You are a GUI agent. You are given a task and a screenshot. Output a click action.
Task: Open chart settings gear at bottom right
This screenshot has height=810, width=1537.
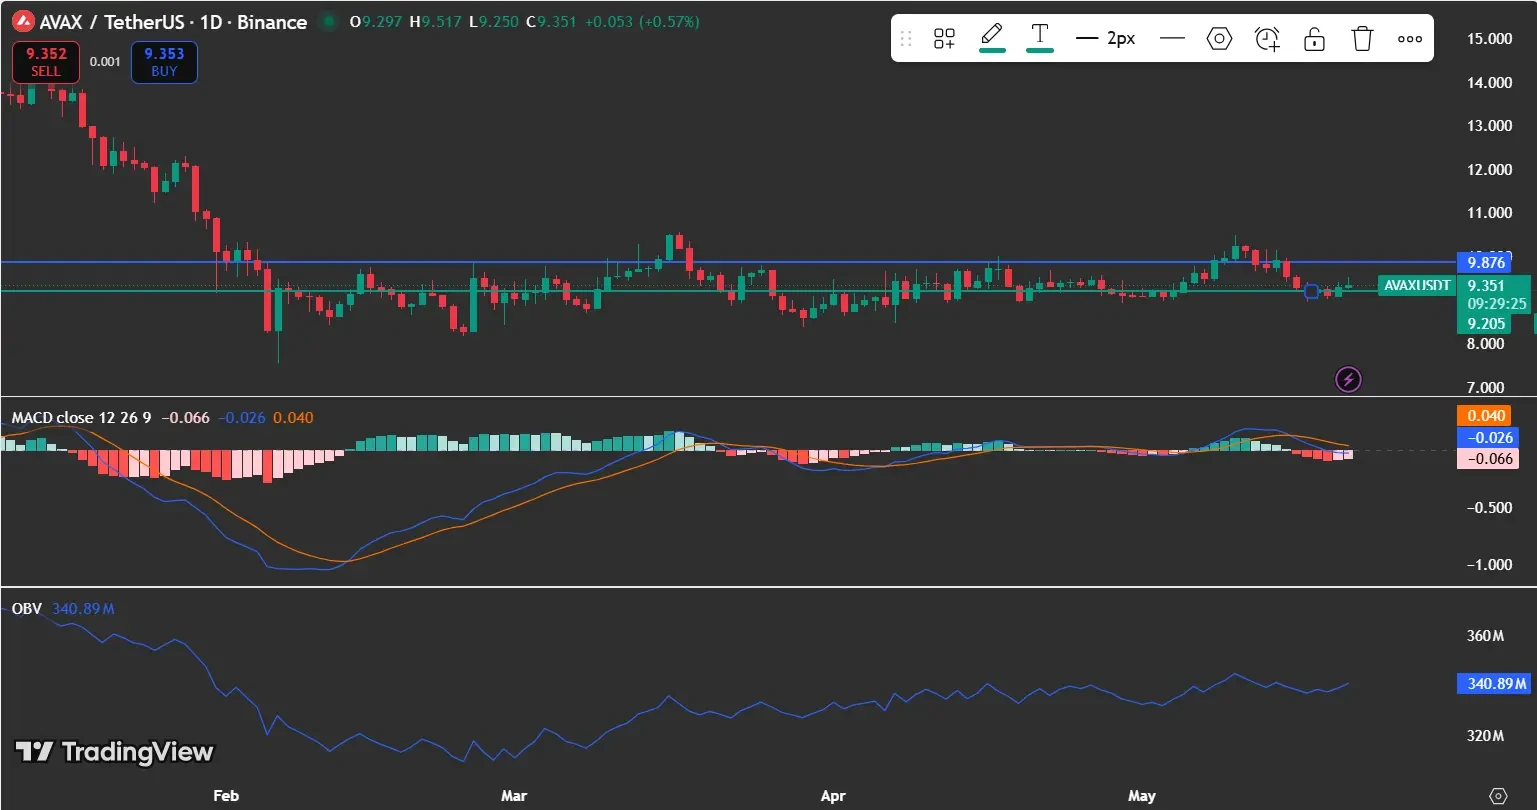point(1498,796)
